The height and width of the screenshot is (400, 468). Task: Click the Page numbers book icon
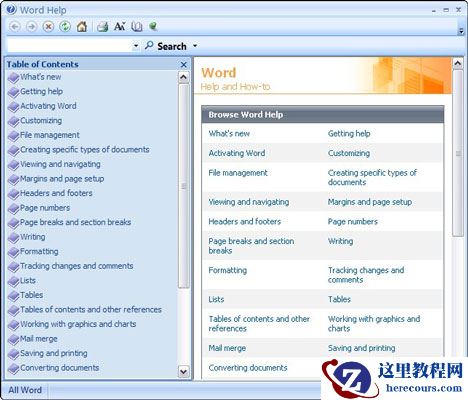14,208
